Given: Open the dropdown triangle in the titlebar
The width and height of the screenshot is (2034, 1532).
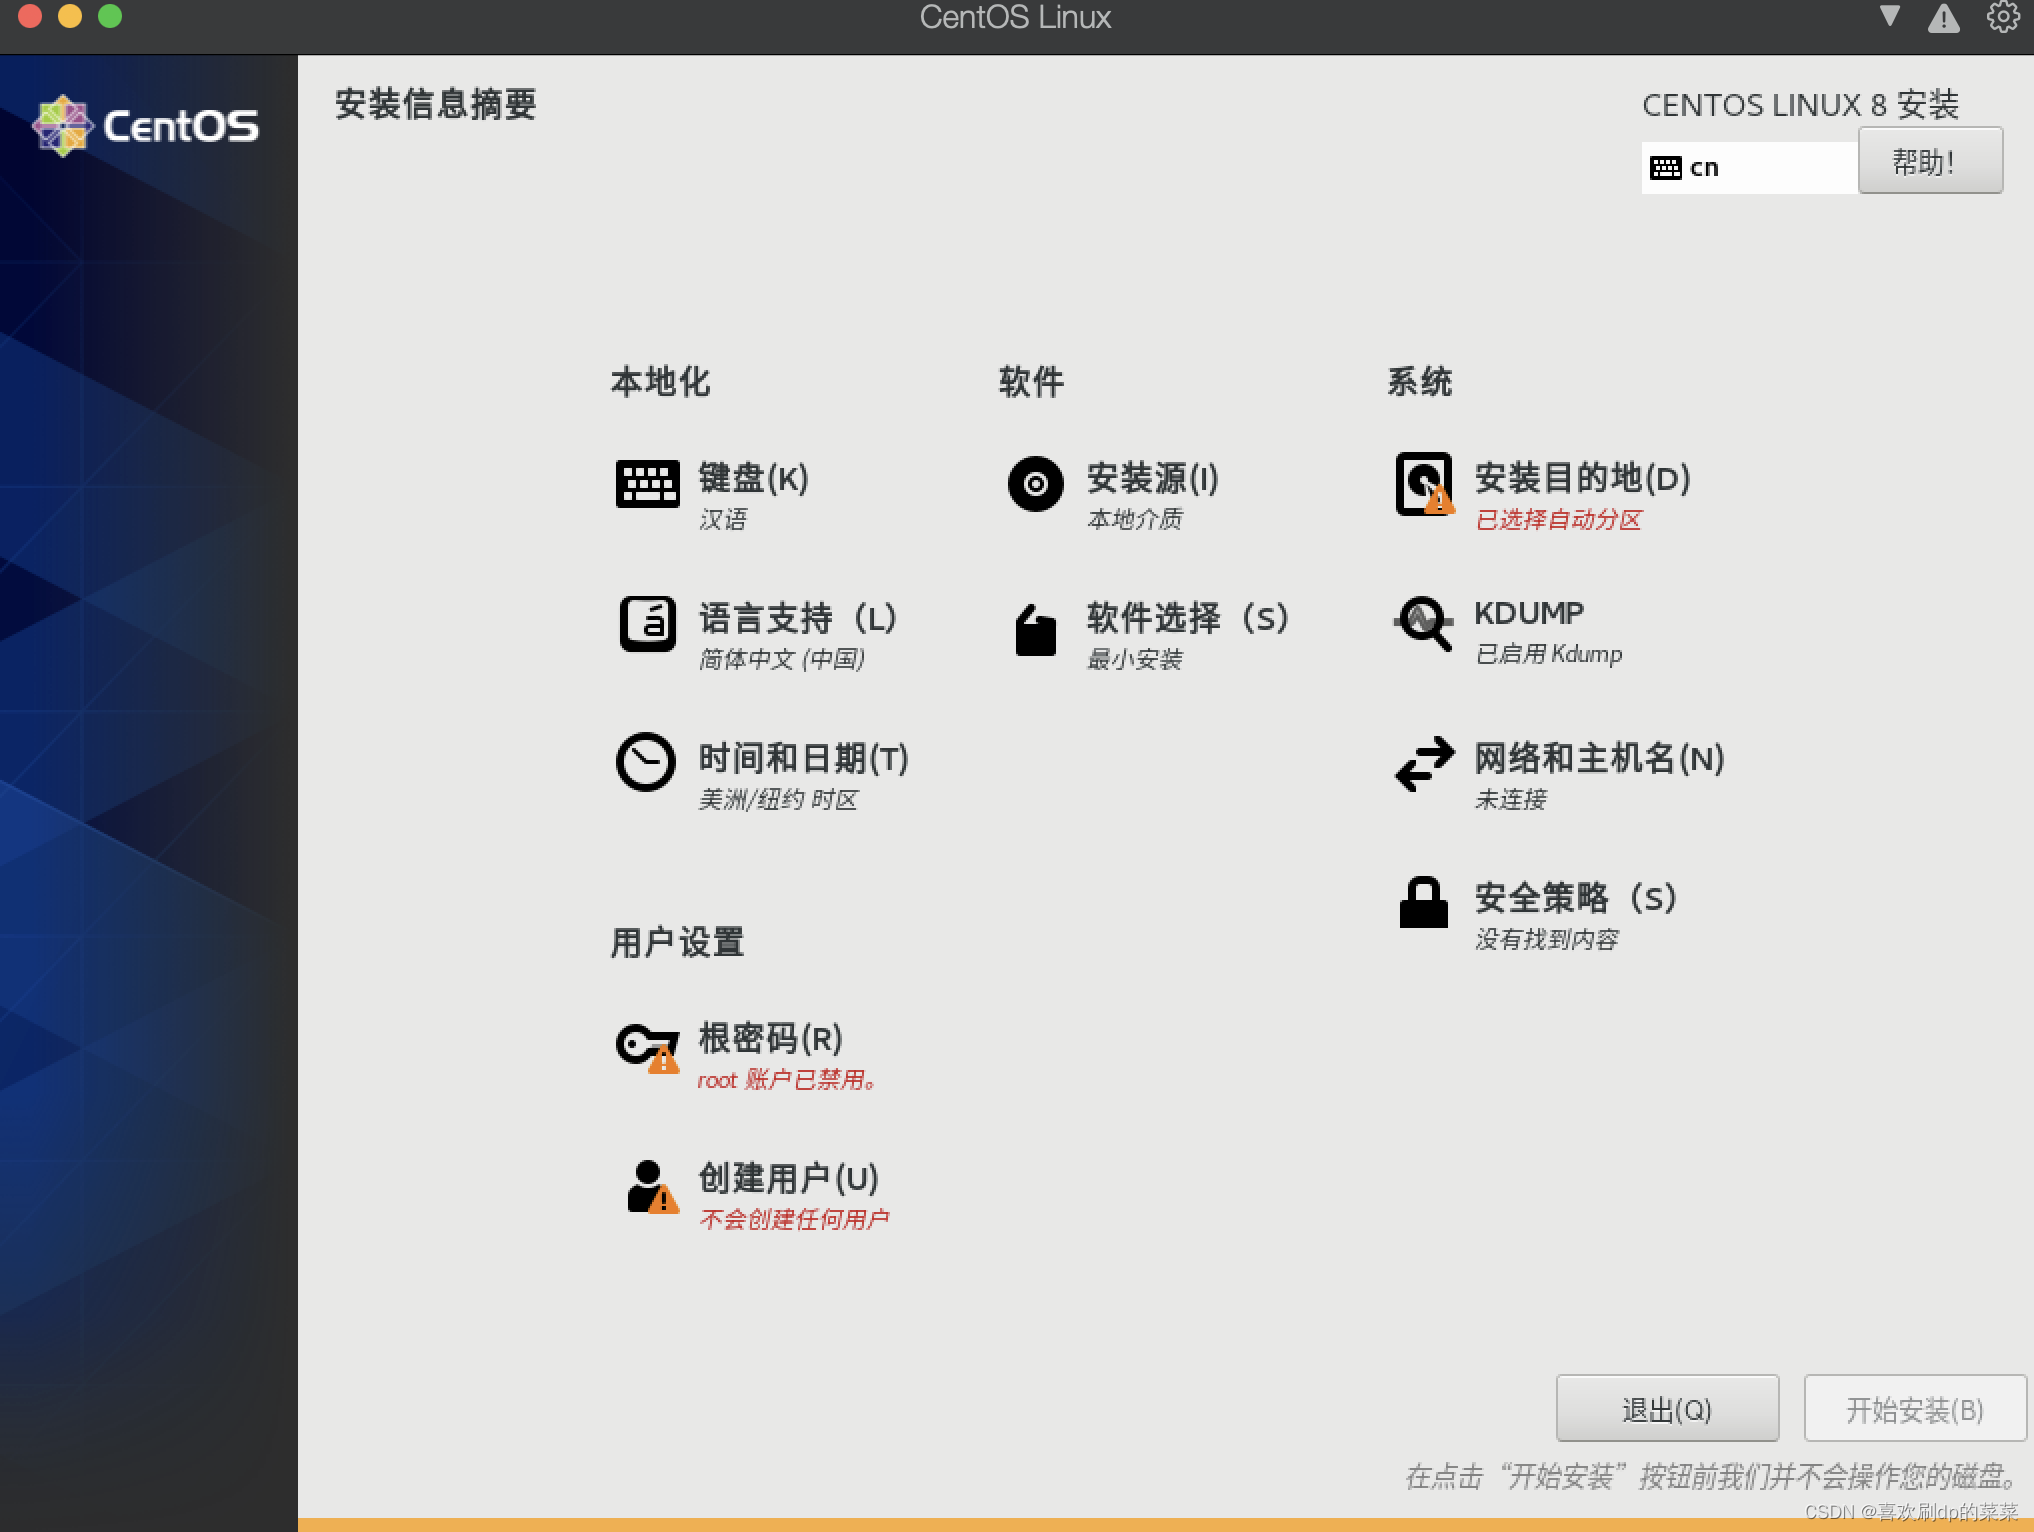Looking at the screenshot, I should [x=1888, y=17].
